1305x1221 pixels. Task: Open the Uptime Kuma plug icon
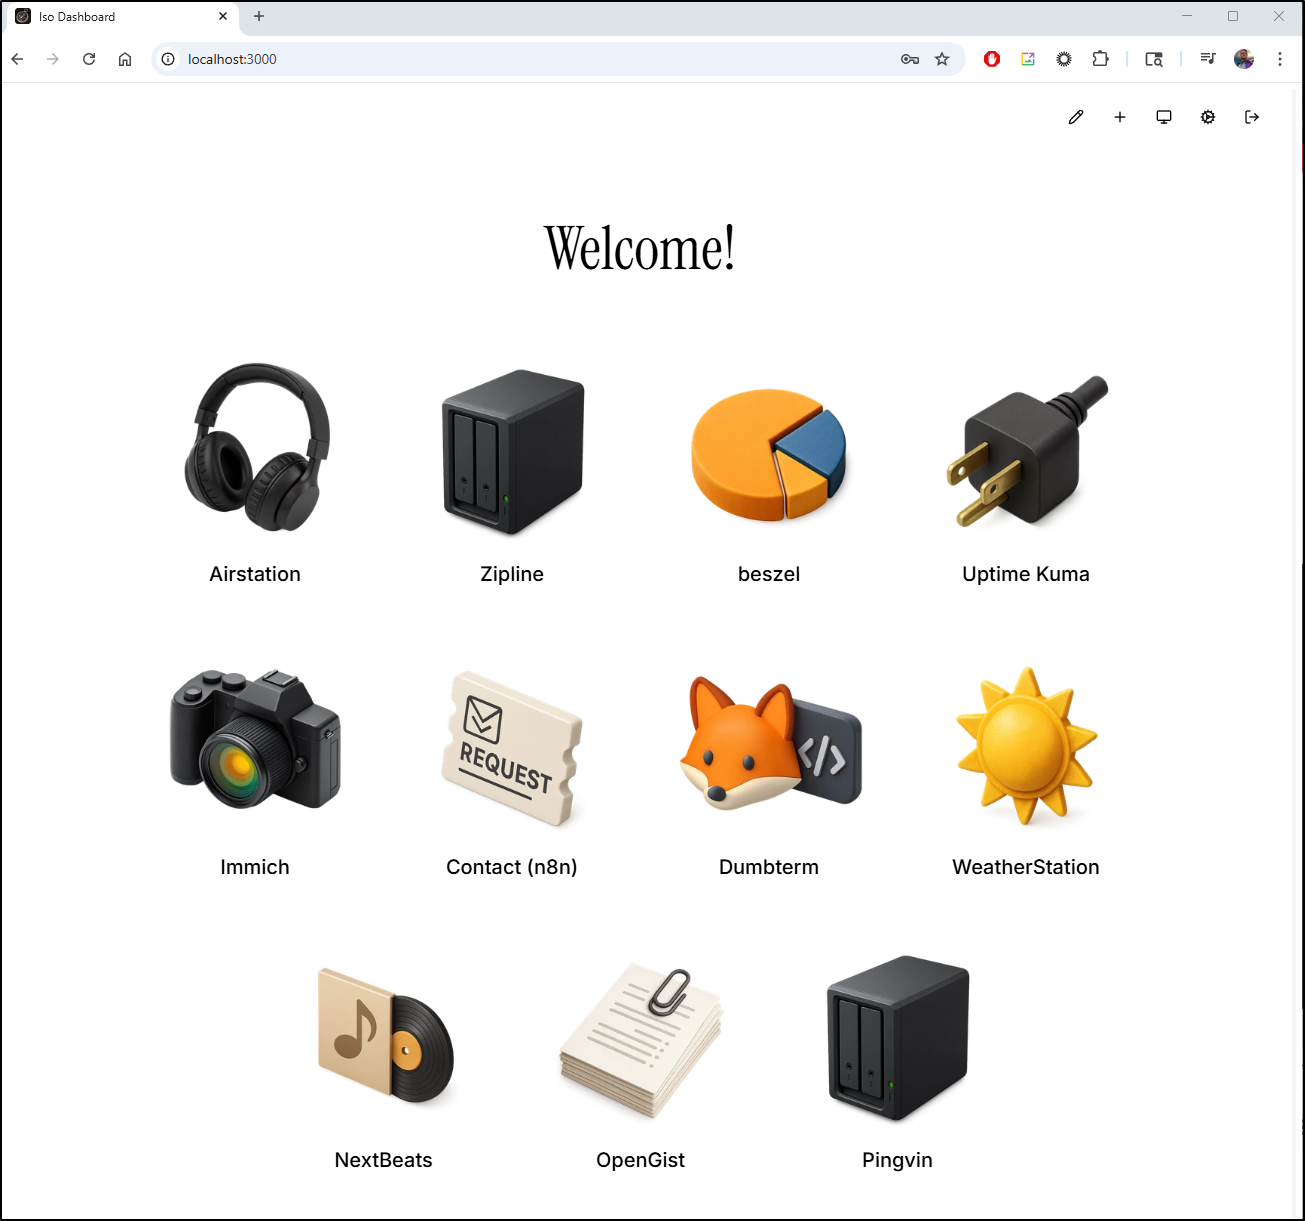(1028, 450)
